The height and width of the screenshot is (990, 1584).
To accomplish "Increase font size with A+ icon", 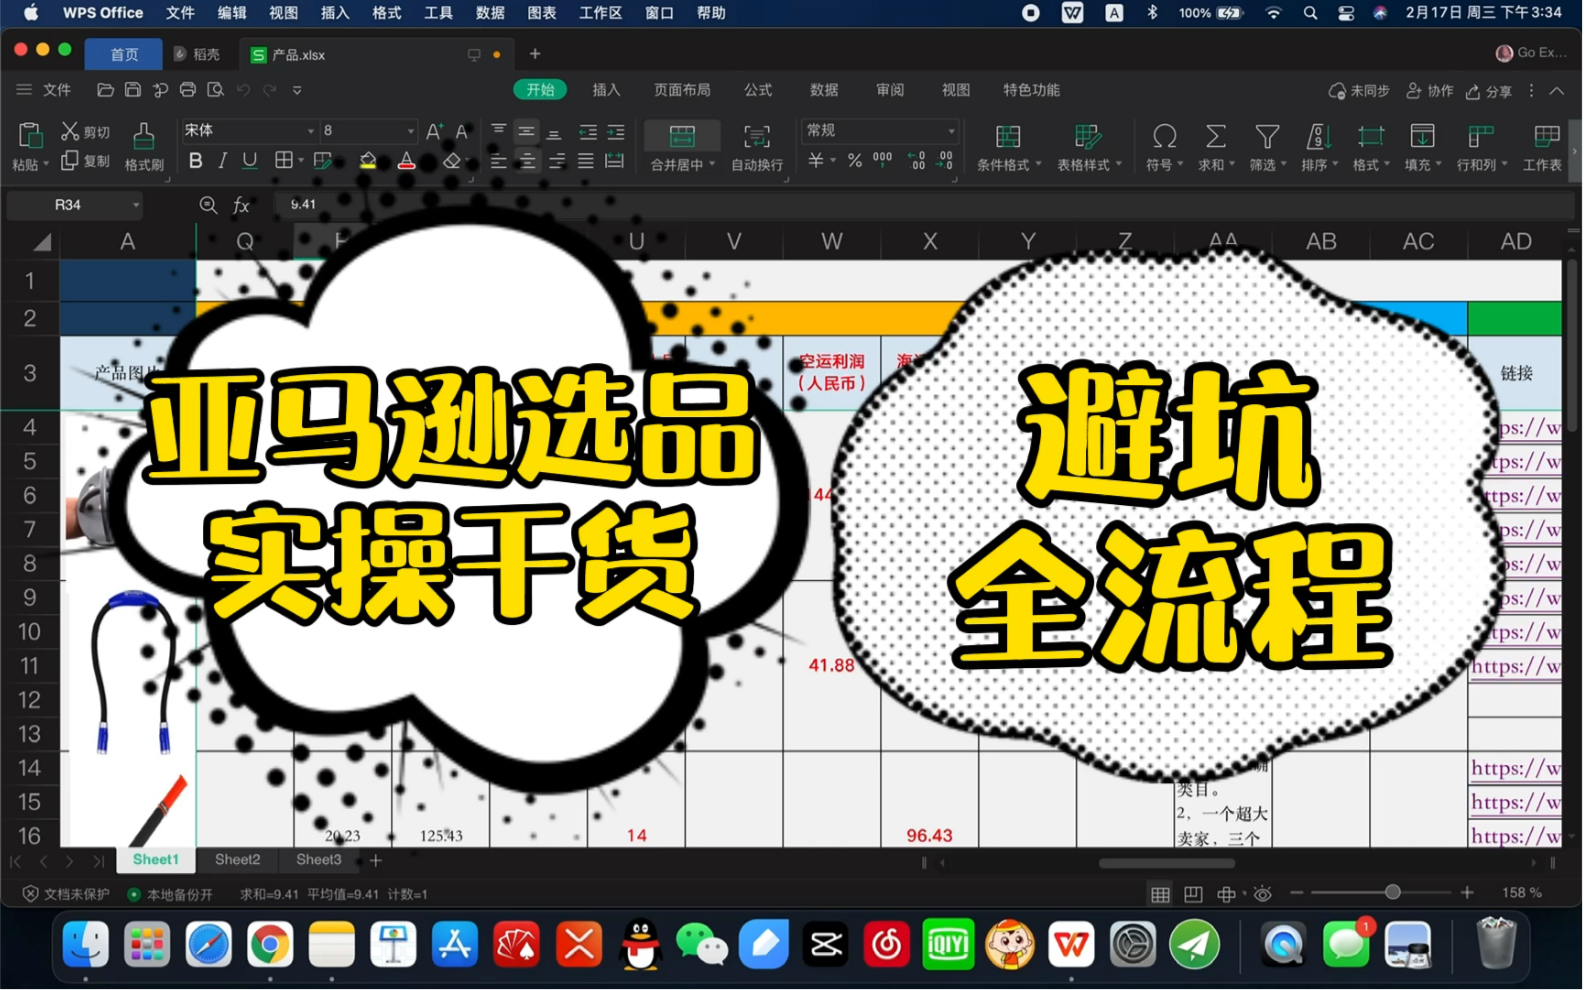I will pyautogui.click(x=434, y=131).
